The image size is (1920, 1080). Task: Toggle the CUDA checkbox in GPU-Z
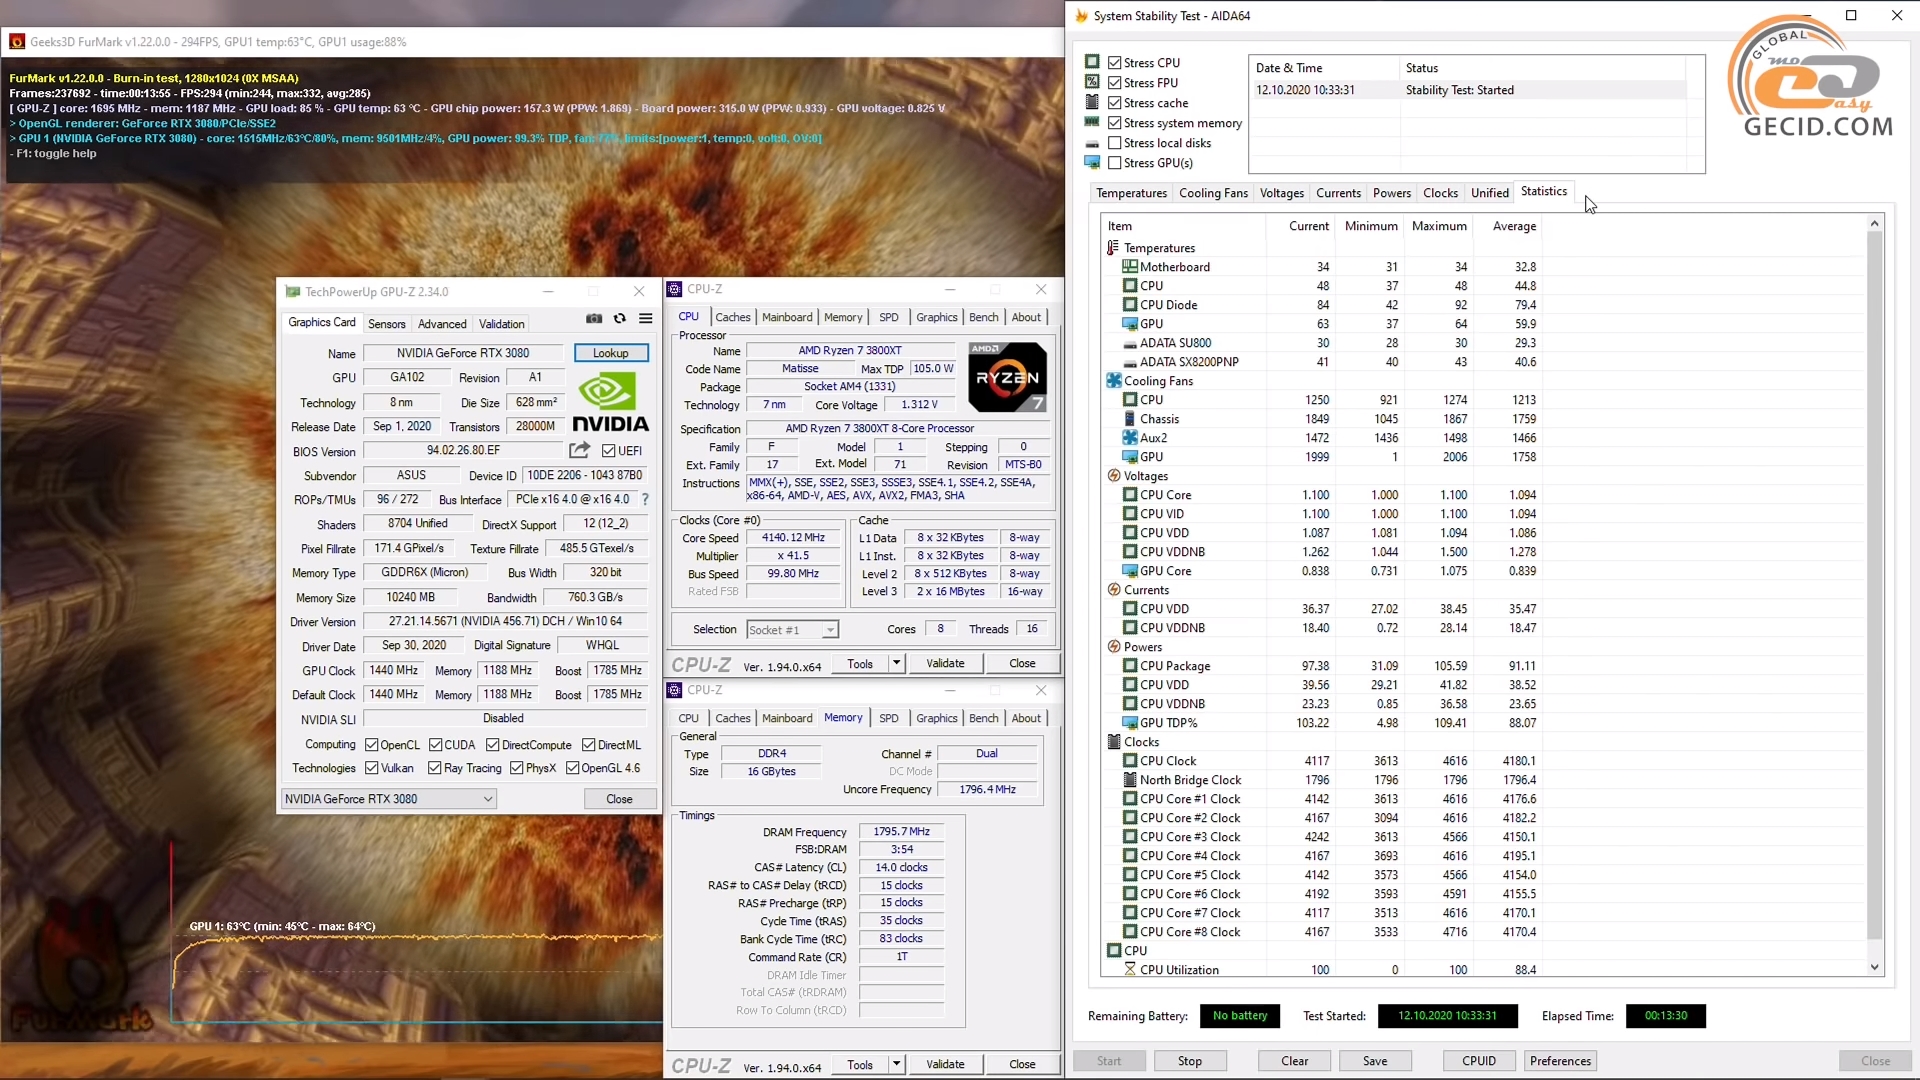(436, 745)
